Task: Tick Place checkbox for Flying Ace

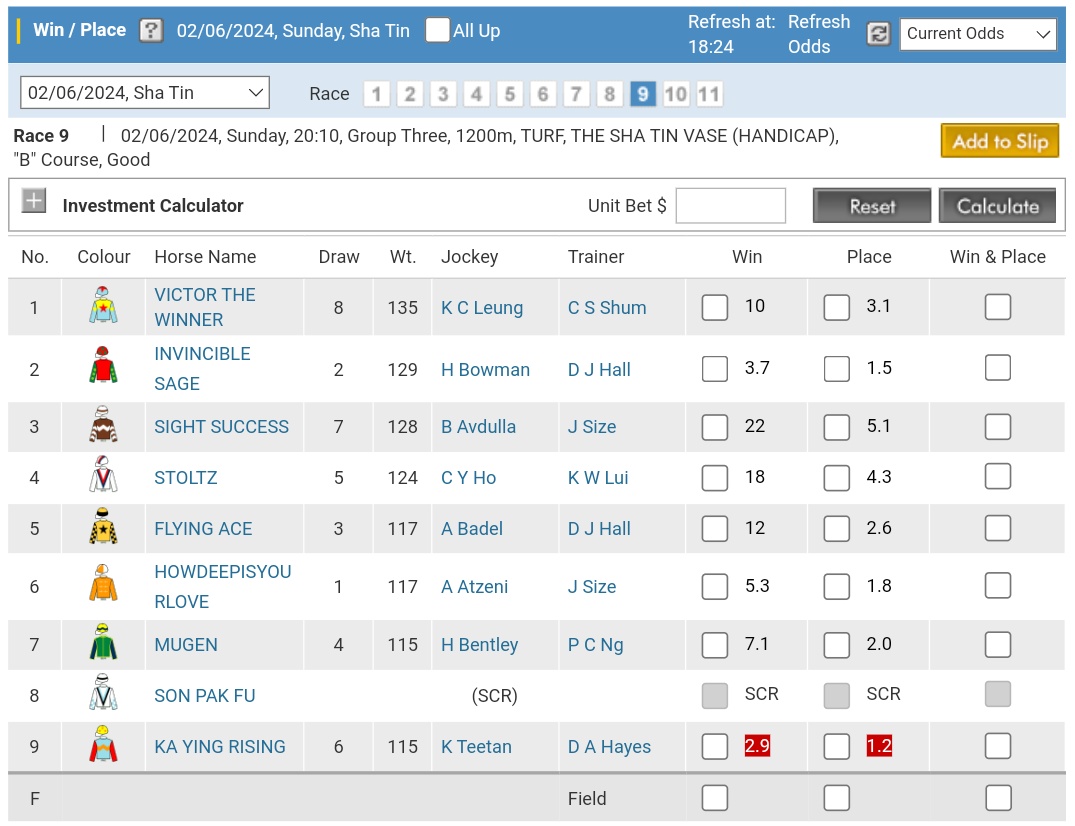Action: click(x=836, y=529)
